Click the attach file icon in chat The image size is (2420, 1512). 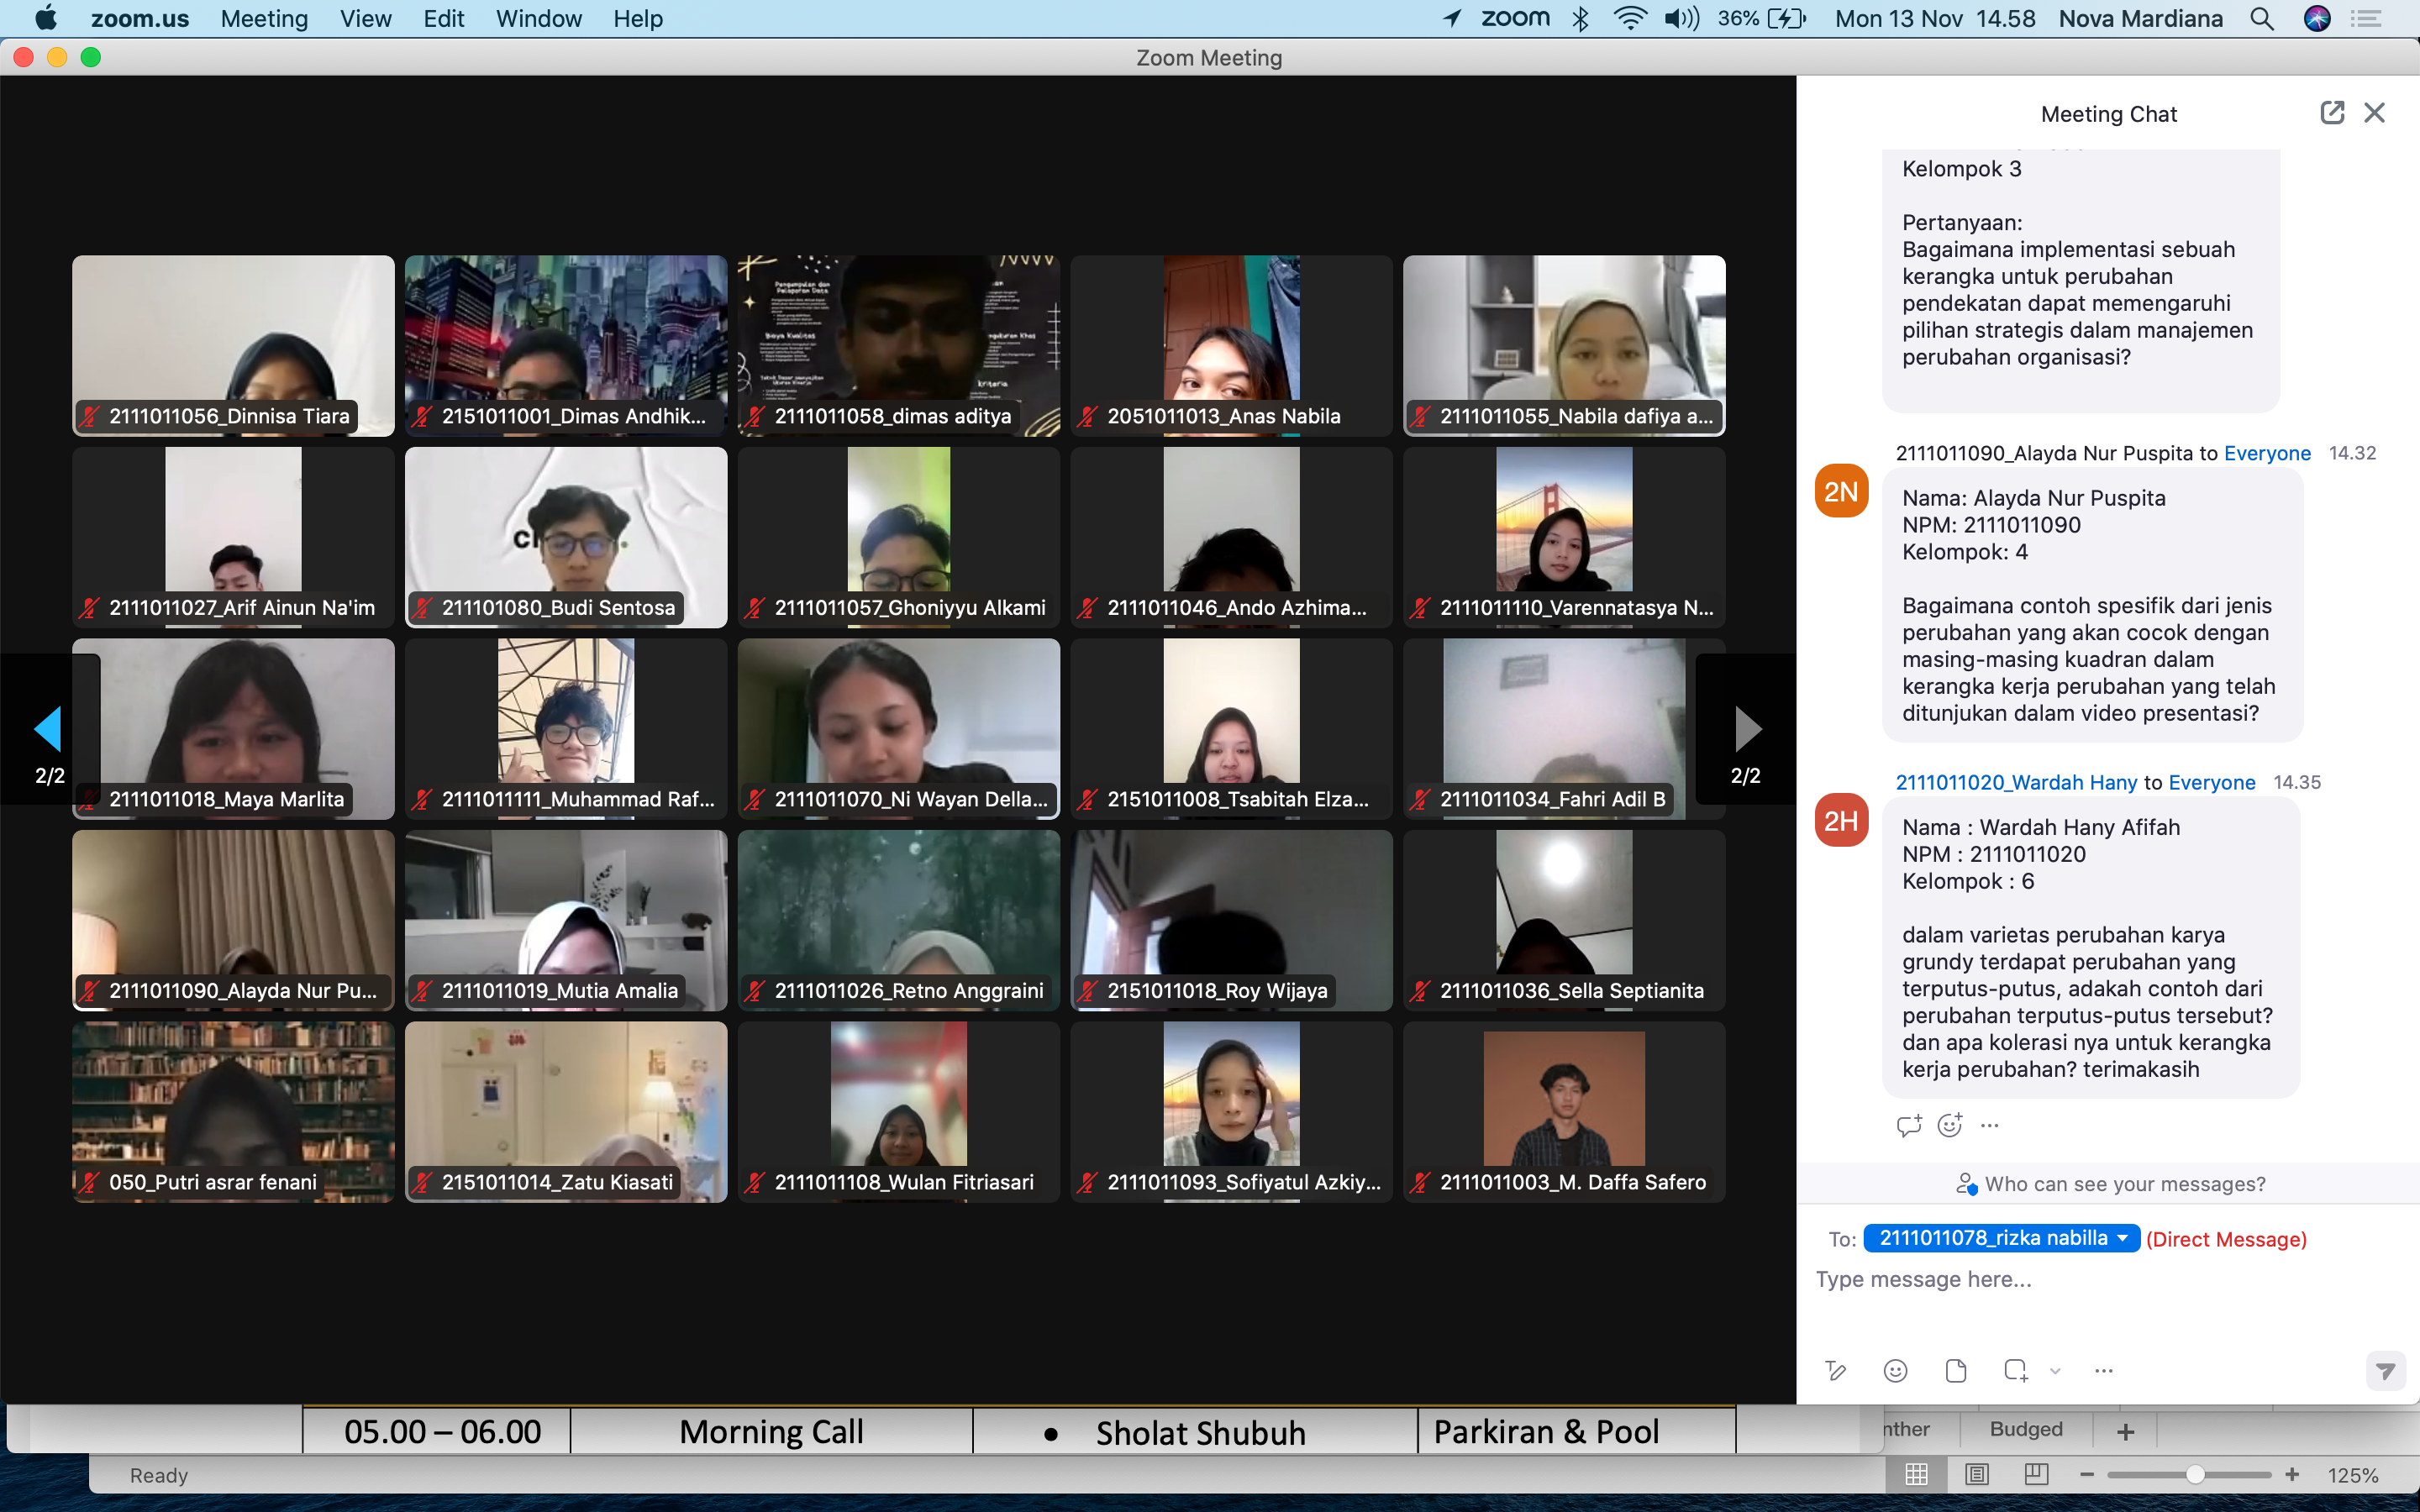click(x=1956, y=1370)
